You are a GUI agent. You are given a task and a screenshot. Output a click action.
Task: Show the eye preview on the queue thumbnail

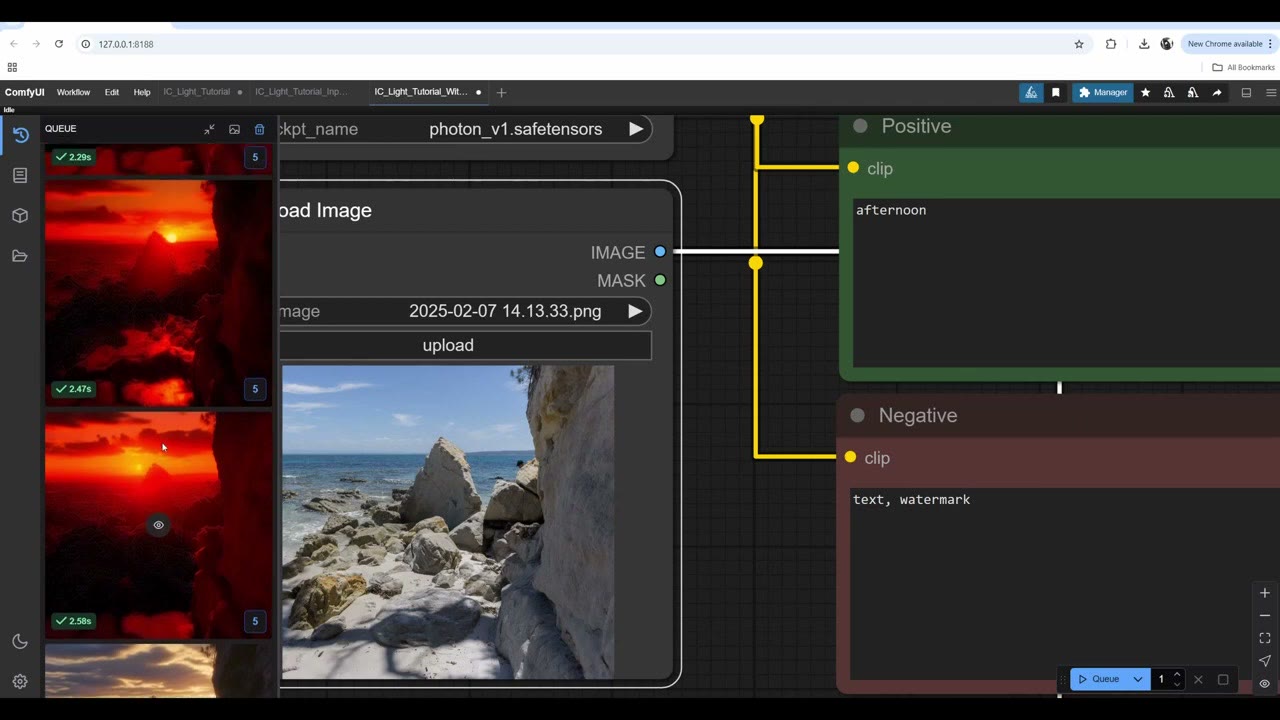158,525
